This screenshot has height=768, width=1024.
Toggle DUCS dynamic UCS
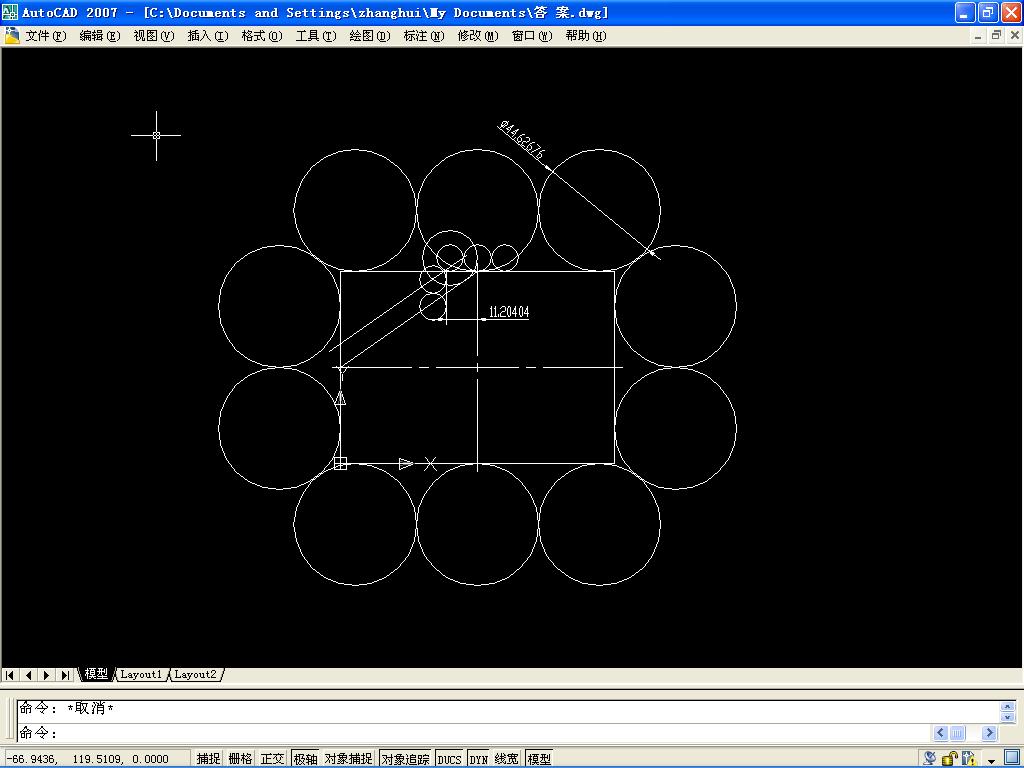point(449,758)
